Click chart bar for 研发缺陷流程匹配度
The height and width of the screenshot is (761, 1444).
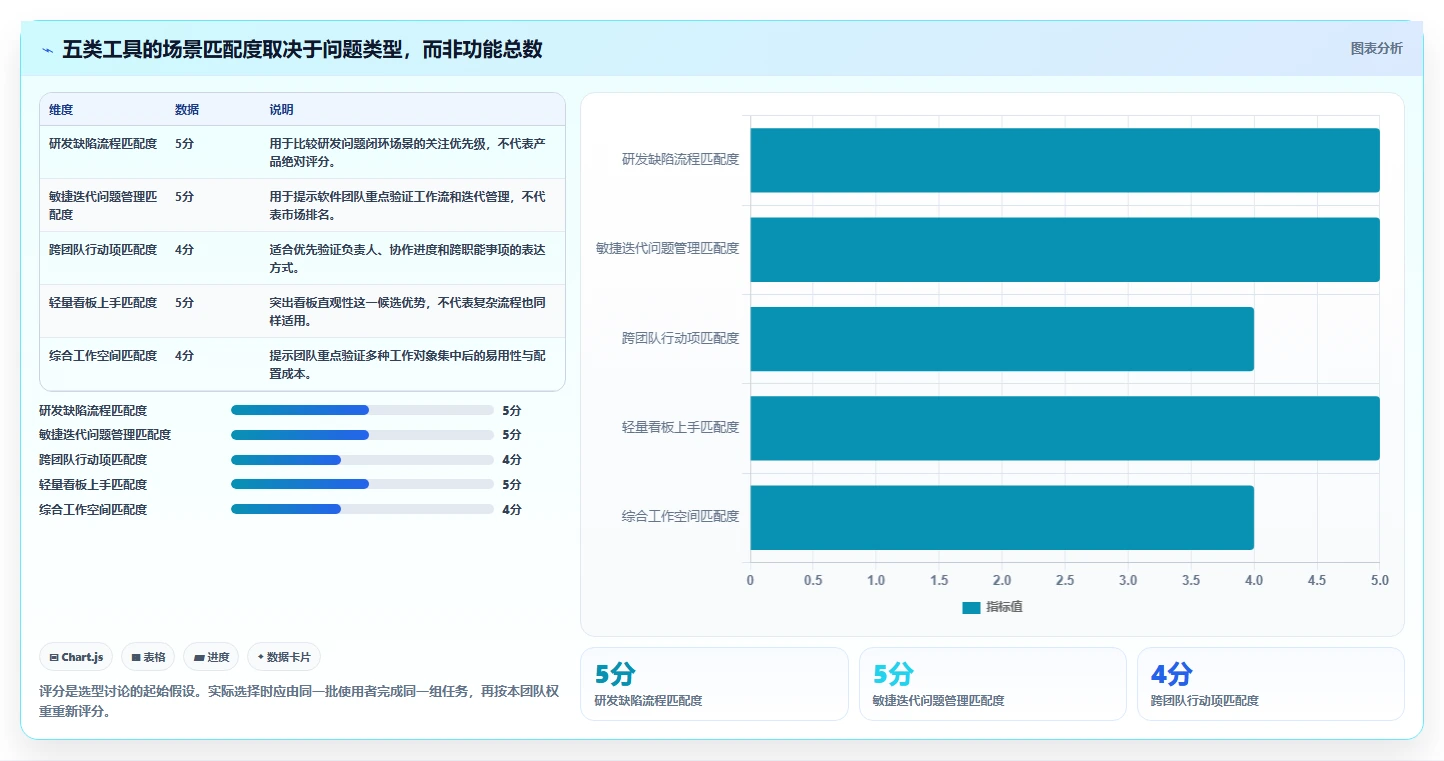tap(1065, 160)
